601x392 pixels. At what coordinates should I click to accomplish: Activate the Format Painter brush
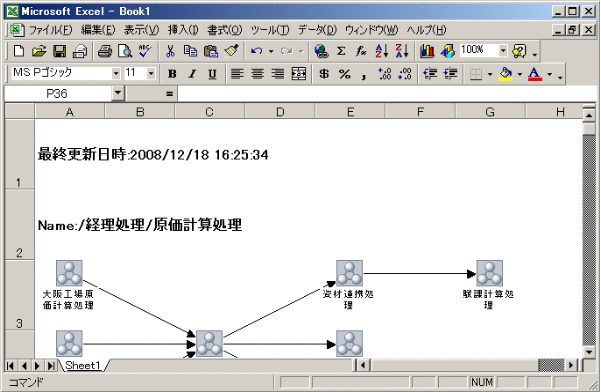[x=231, y=51]
